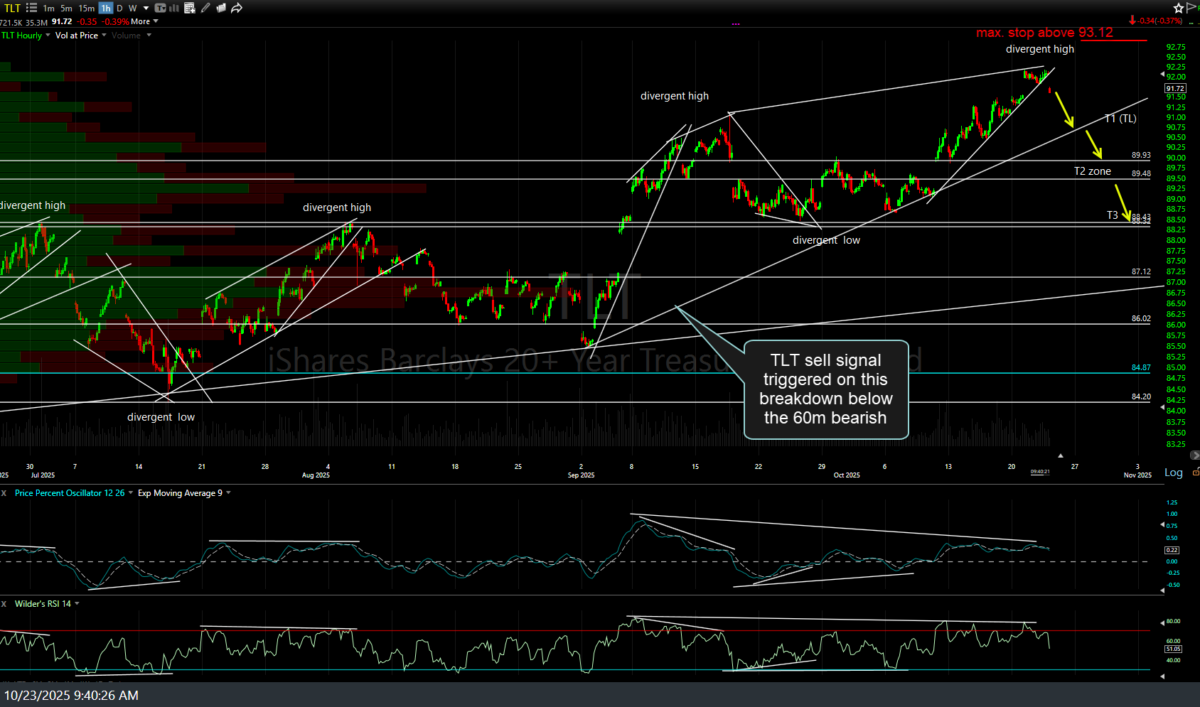Image resolution: width=1200 pixels, height=707 pixels.
Task: Click the TLT ticker symbol
Action: [x=12, y=7]
